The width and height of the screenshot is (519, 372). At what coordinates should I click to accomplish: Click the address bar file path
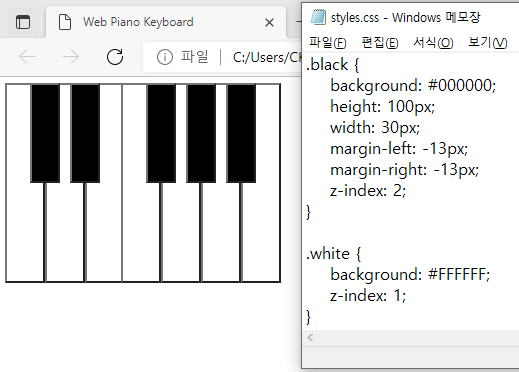[x=267, y=57]
